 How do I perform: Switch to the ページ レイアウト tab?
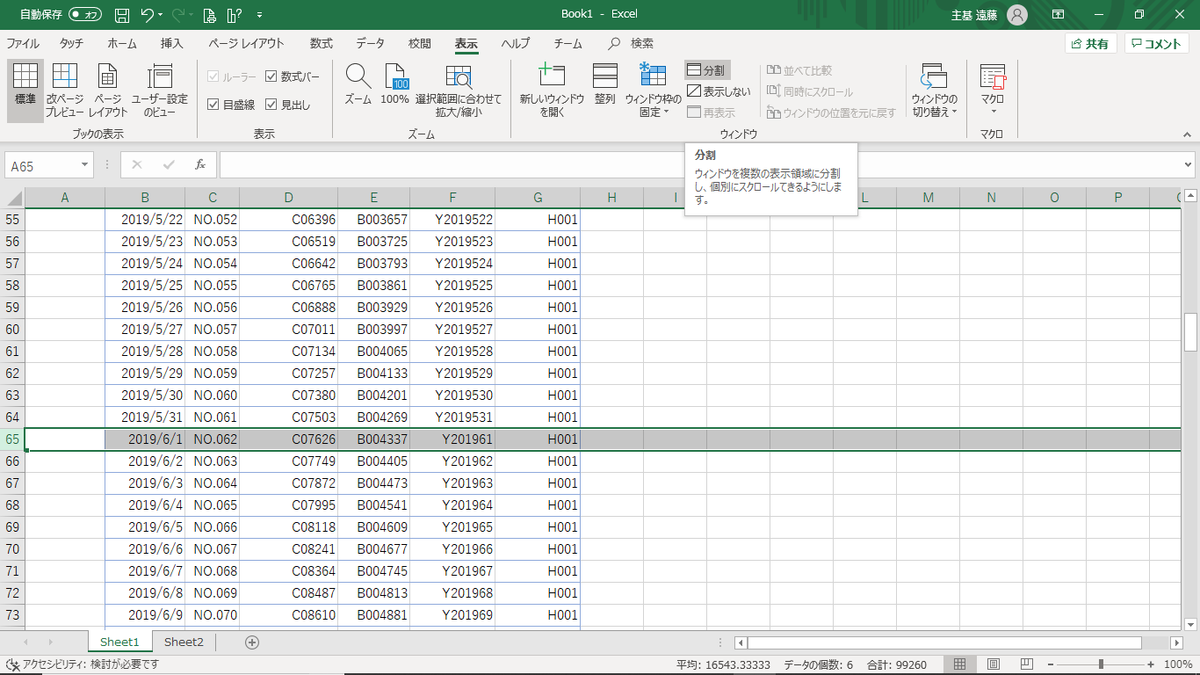coord(246,44)
